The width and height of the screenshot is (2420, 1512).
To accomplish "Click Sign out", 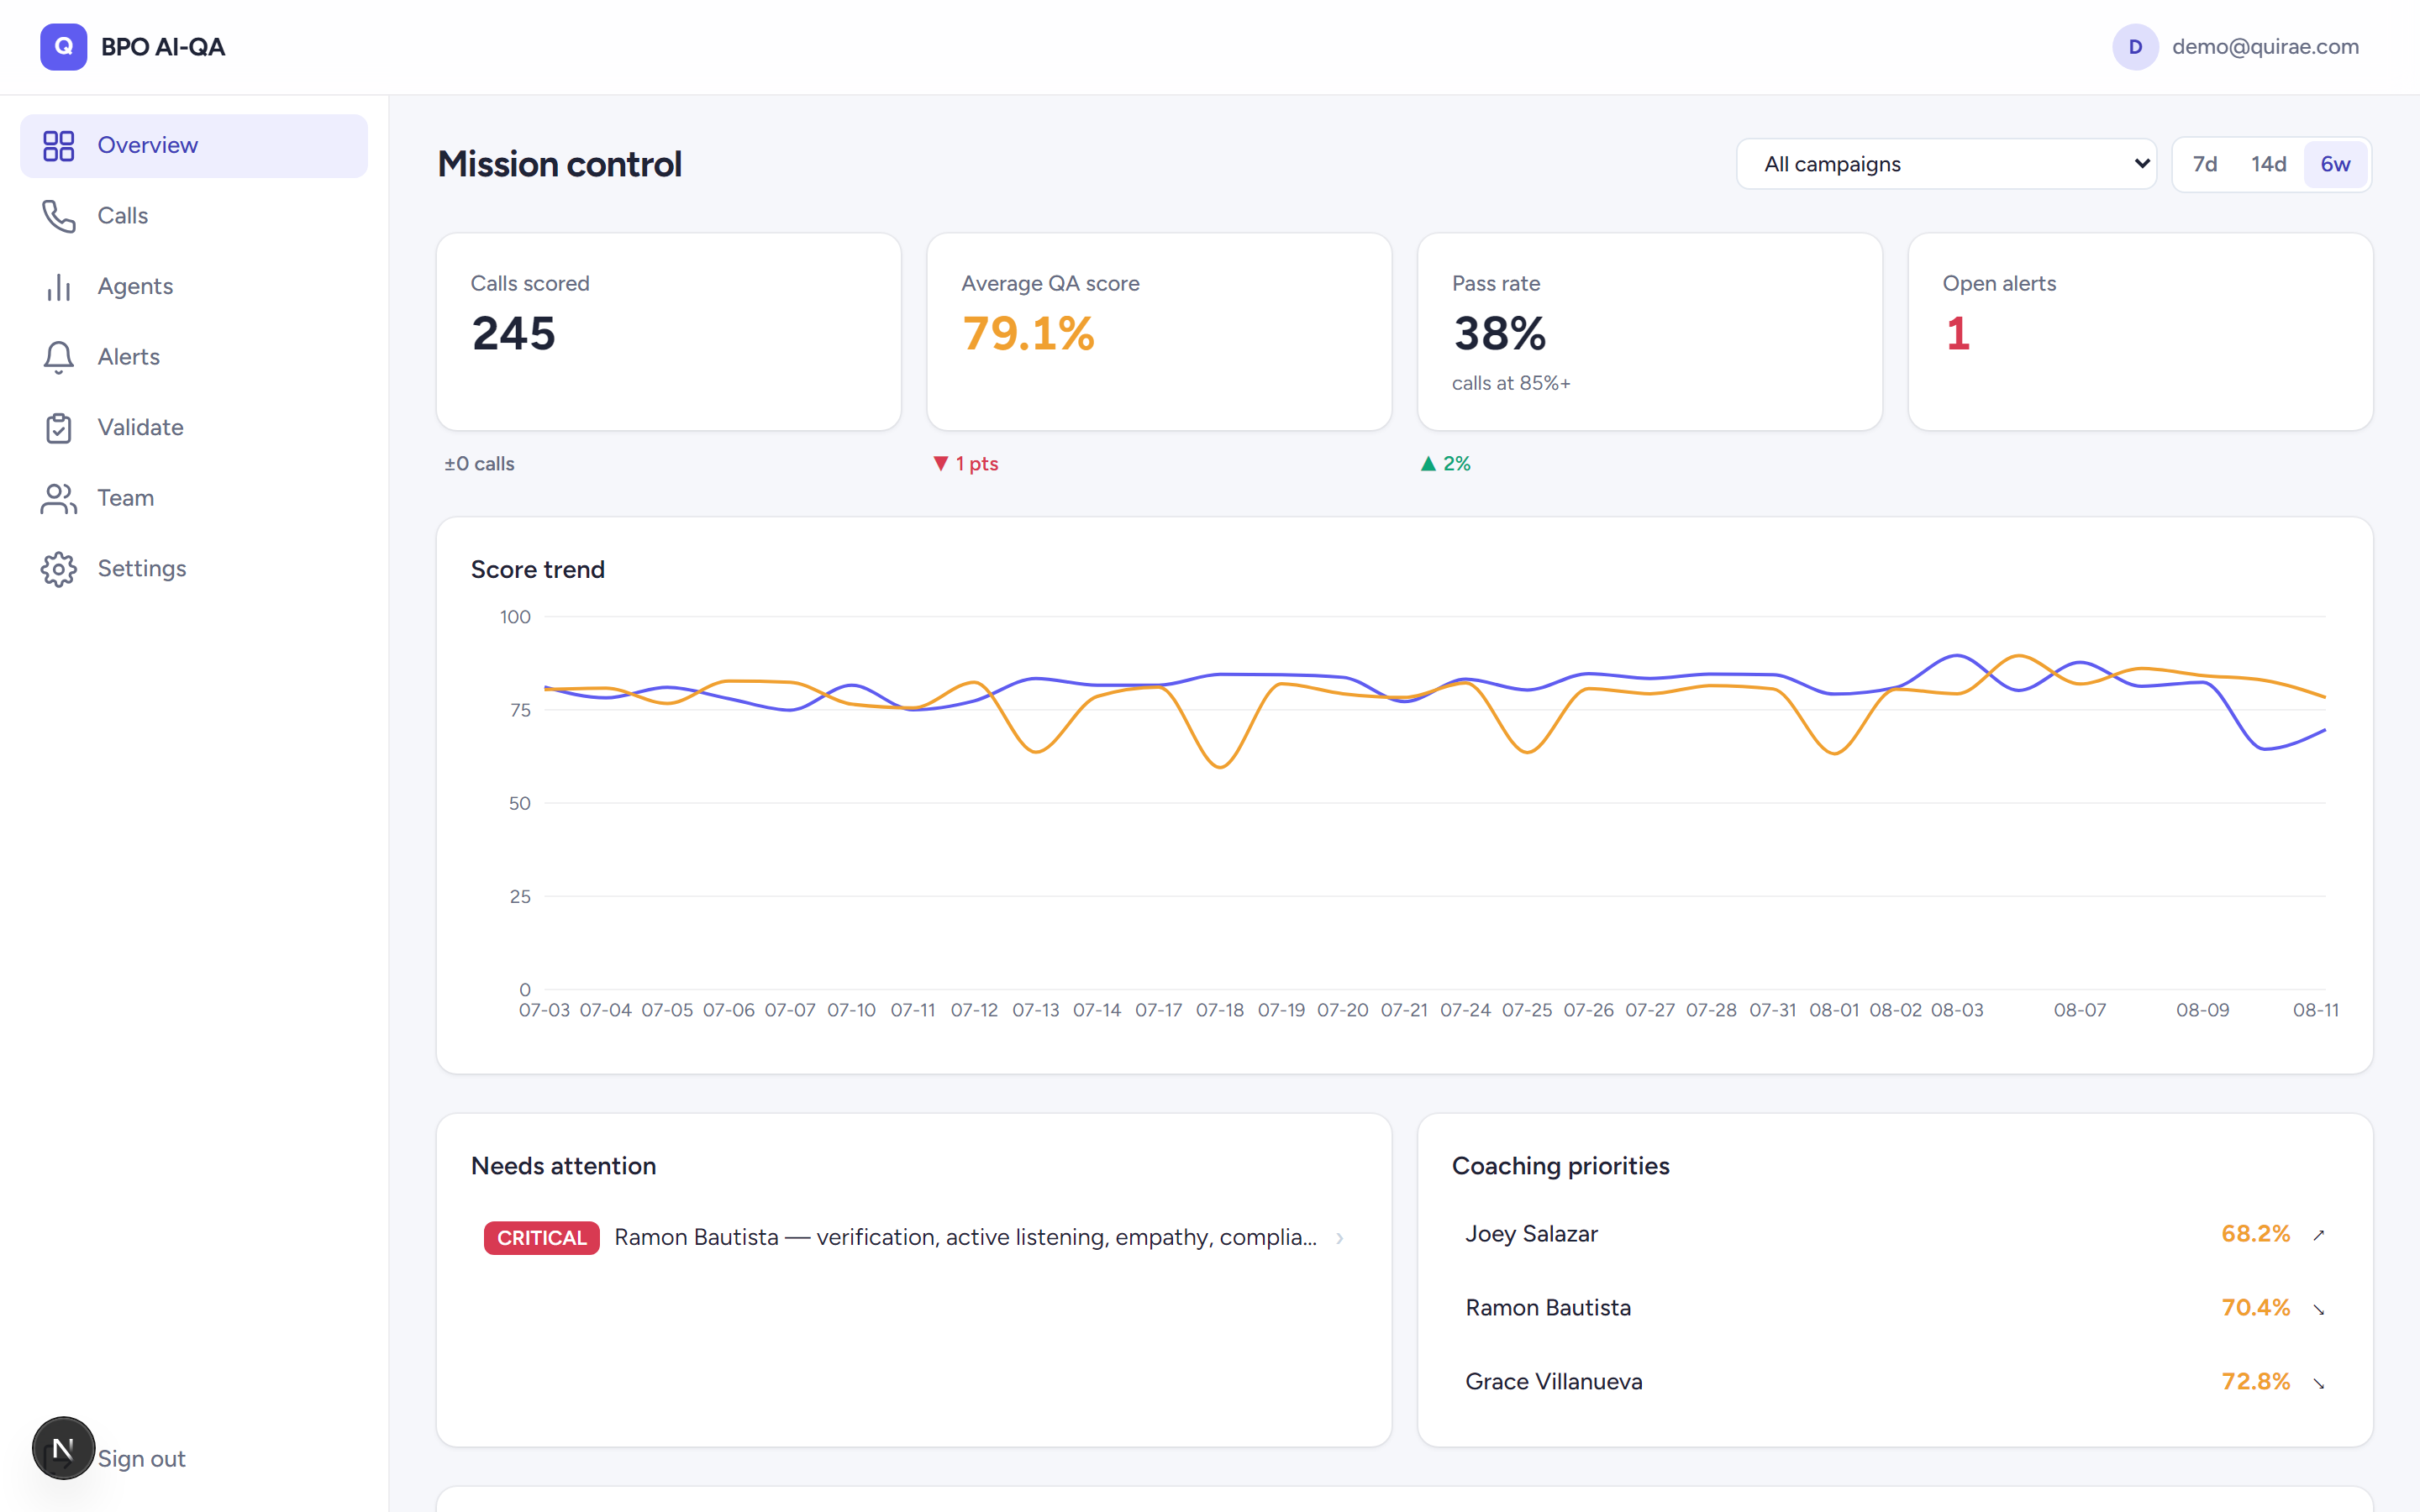I will (x=141, y=1459).
